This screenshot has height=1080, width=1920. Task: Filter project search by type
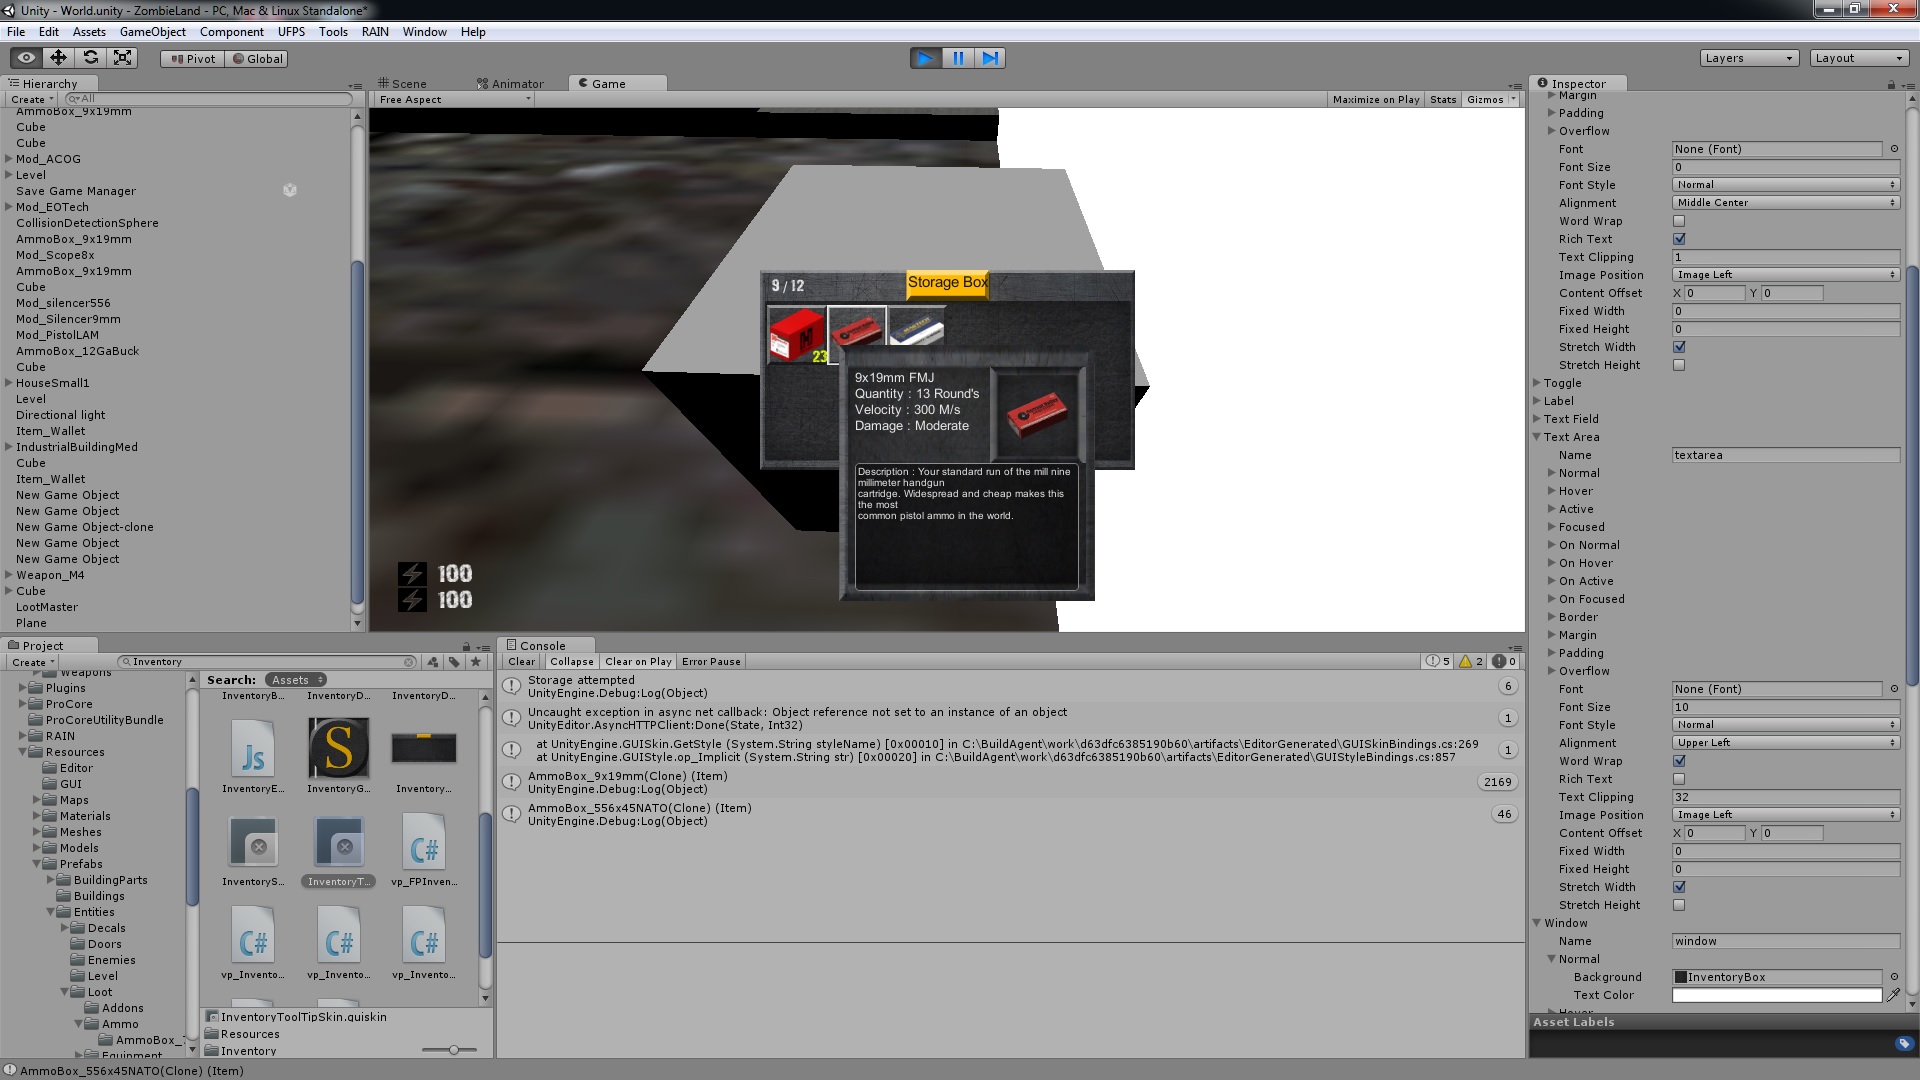point(433,662)
